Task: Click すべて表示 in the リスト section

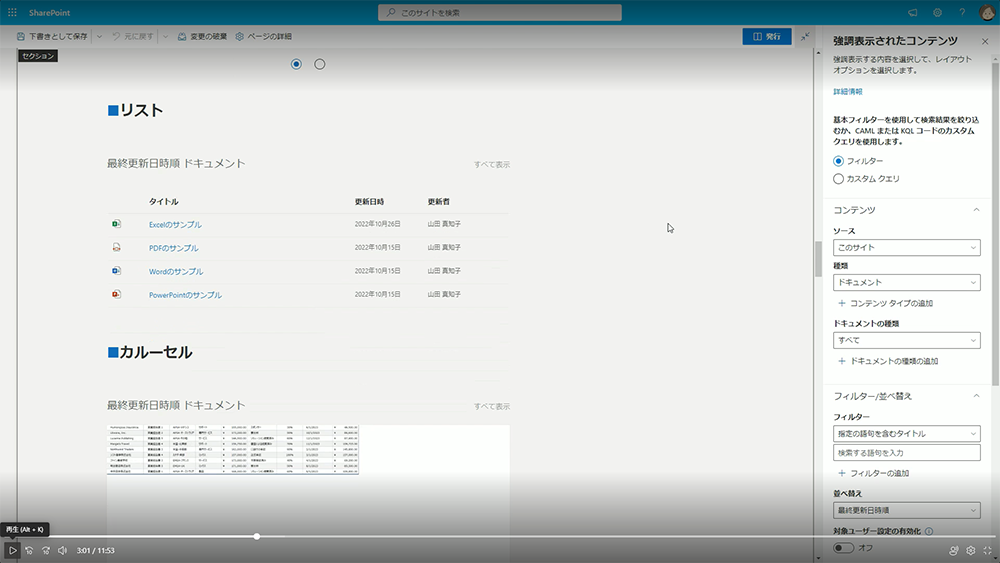Action: click(x=492, y=165)
